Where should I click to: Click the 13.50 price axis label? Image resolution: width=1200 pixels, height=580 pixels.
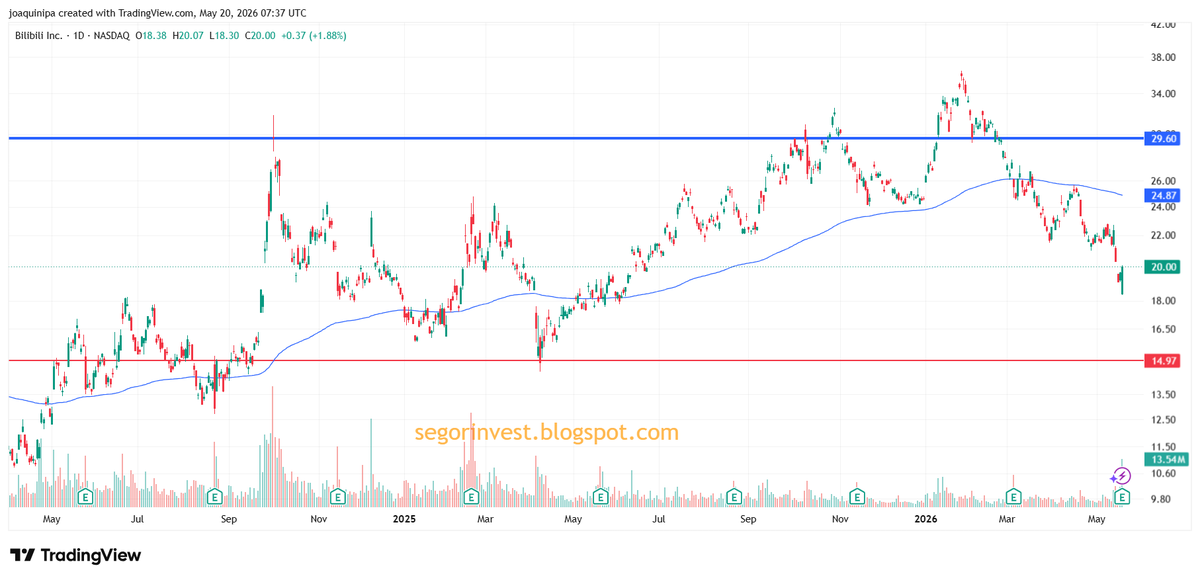tap(1163, 395)
